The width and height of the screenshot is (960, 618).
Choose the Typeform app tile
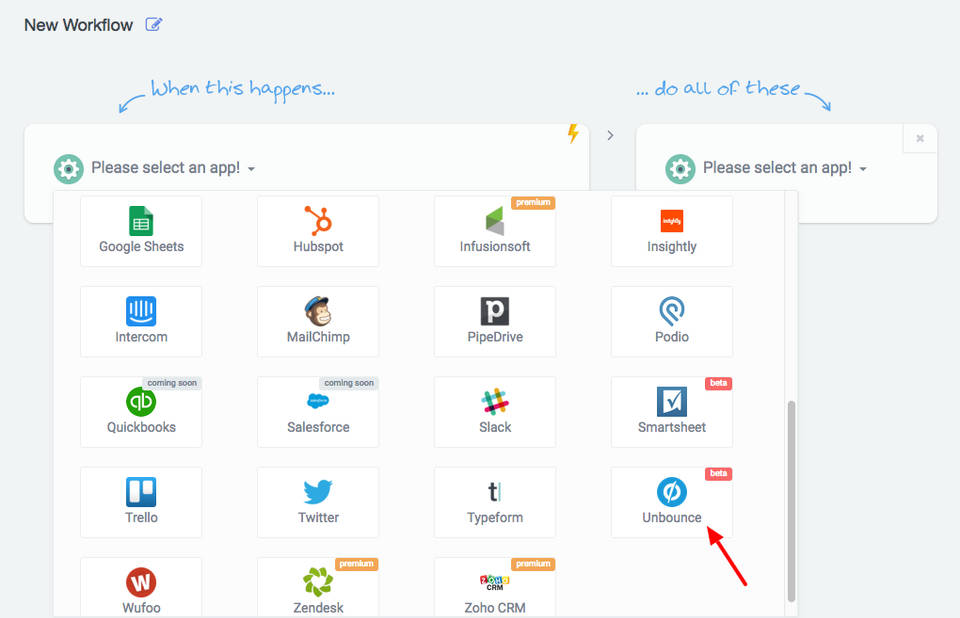[x=495, y=501]
